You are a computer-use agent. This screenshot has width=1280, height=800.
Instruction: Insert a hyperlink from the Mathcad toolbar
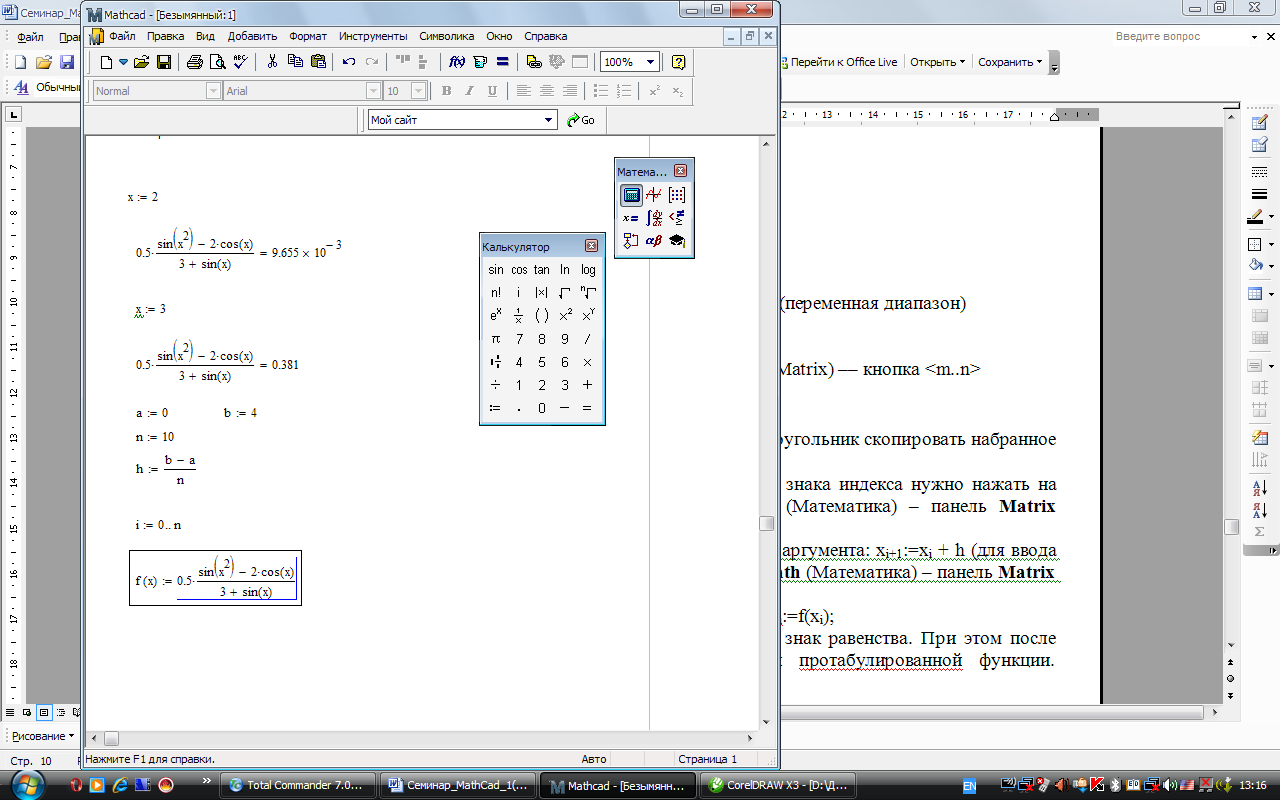pos(534,62)
